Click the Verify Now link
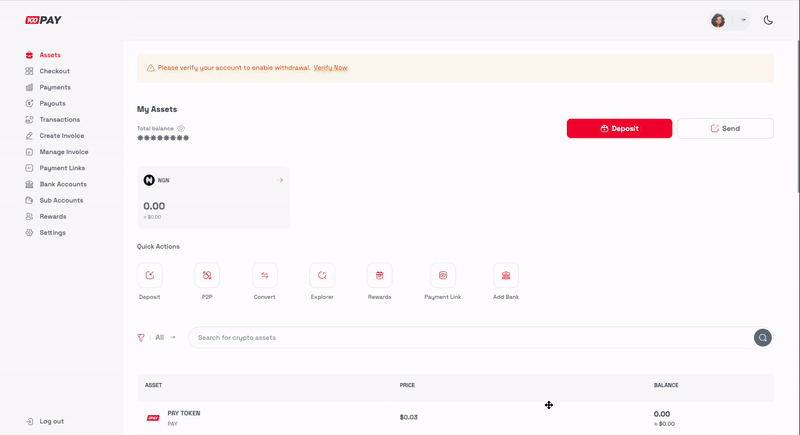The image size is (800, 435). [x=331, y=68]
